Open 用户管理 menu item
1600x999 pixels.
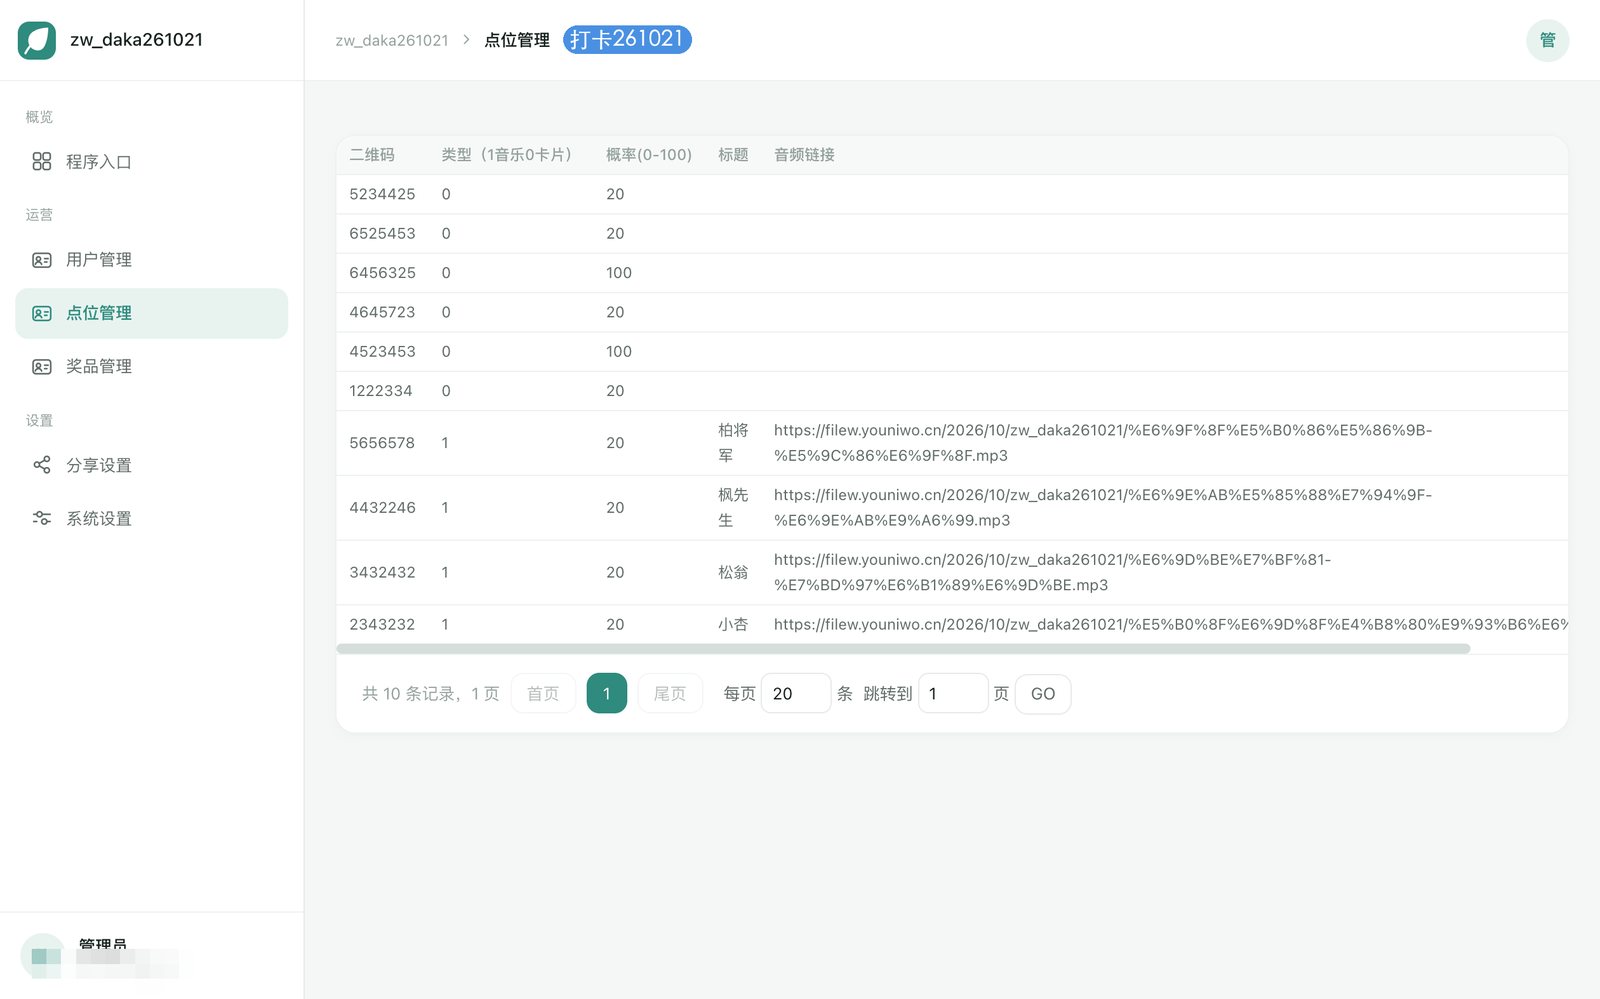point(152,260)
